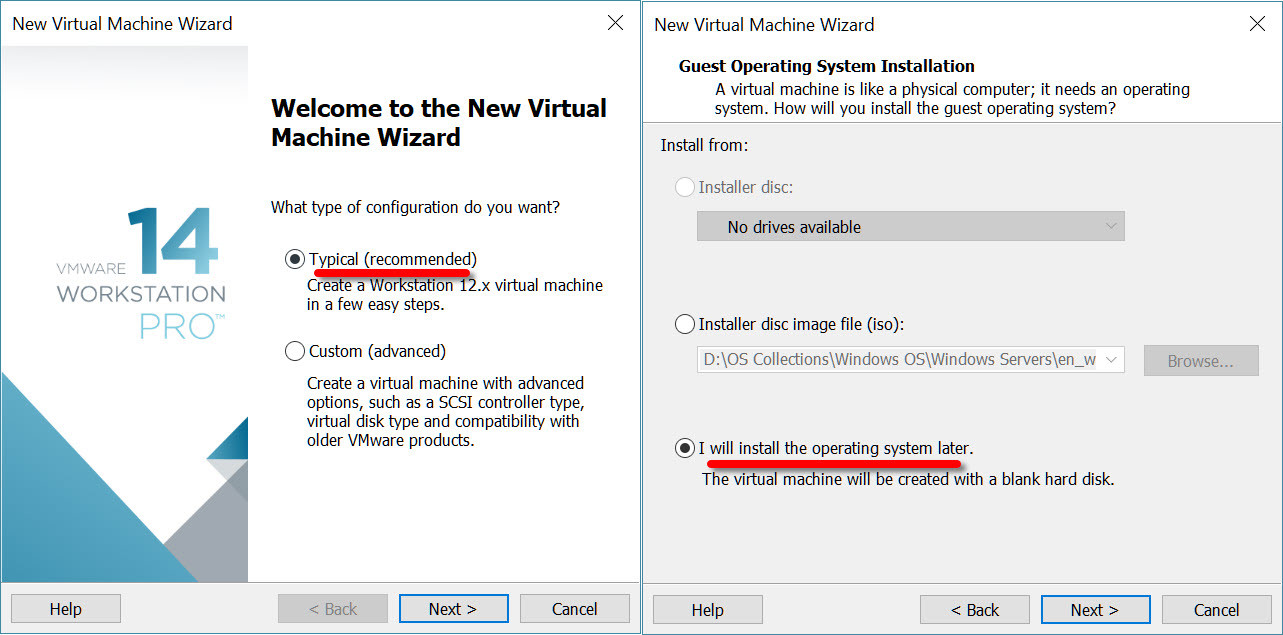This screenshot has height=635, width=1283.
Task: Click the greyed Back button in Welcome window
Action: [x=333, y=609]
